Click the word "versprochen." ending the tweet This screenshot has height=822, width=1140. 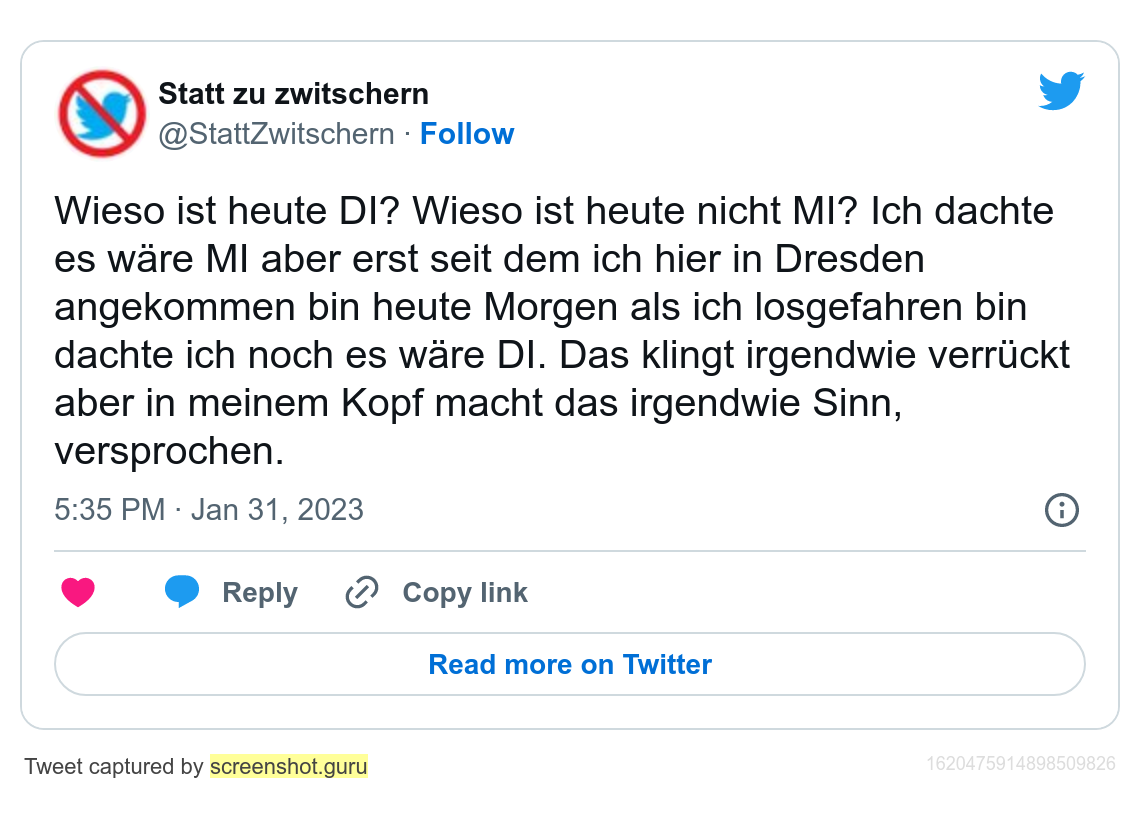coord(169,451)
